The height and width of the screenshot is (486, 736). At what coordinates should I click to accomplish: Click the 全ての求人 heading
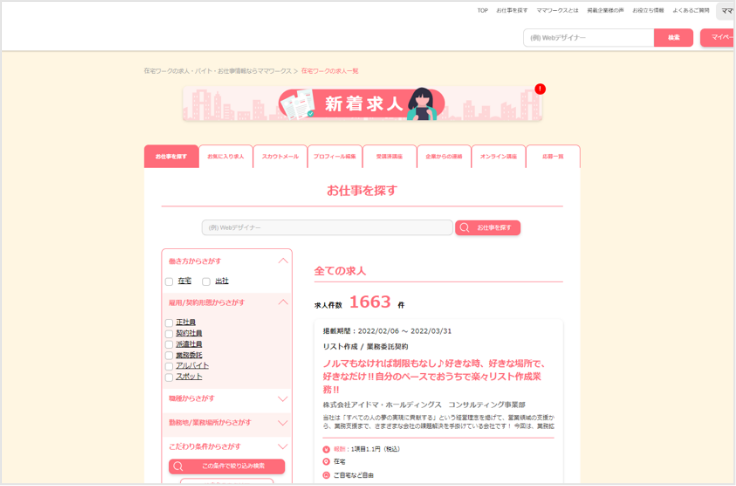pos(340,271)
